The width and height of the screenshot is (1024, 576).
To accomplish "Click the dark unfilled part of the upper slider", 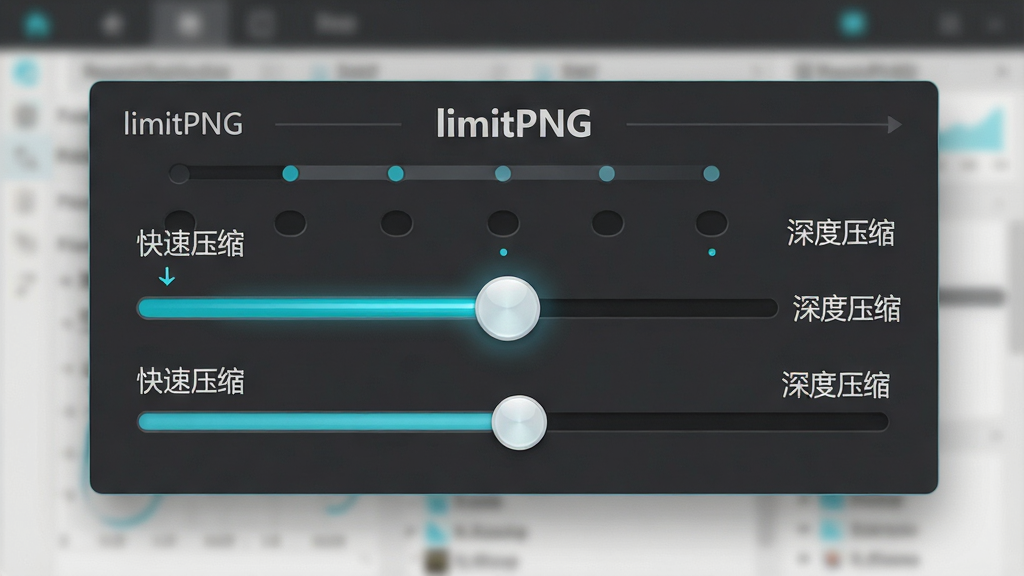I will (658, 308).
